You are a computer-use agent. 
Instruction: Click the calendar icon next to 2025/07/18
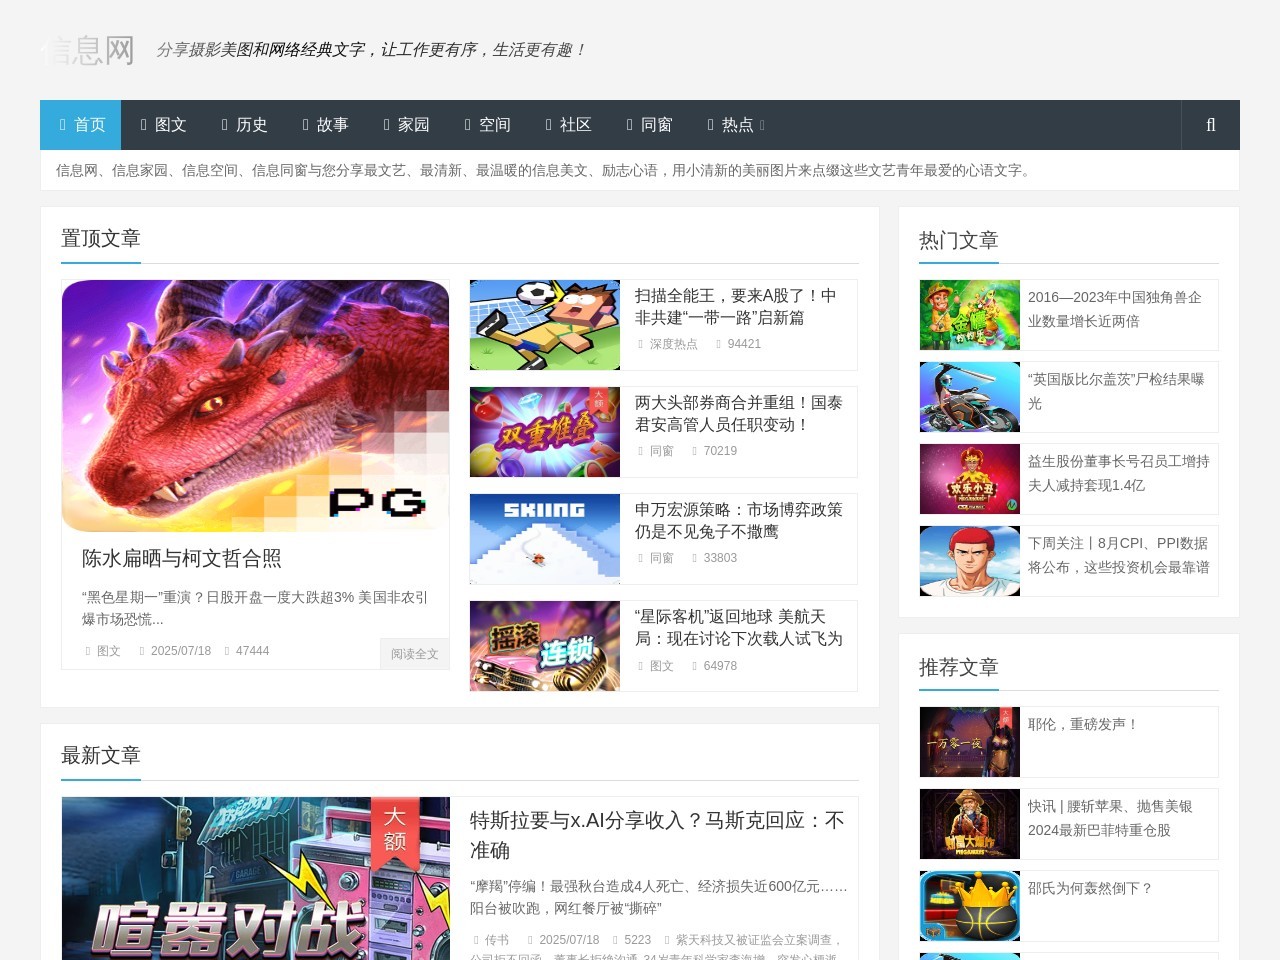[x=142, y=651]
